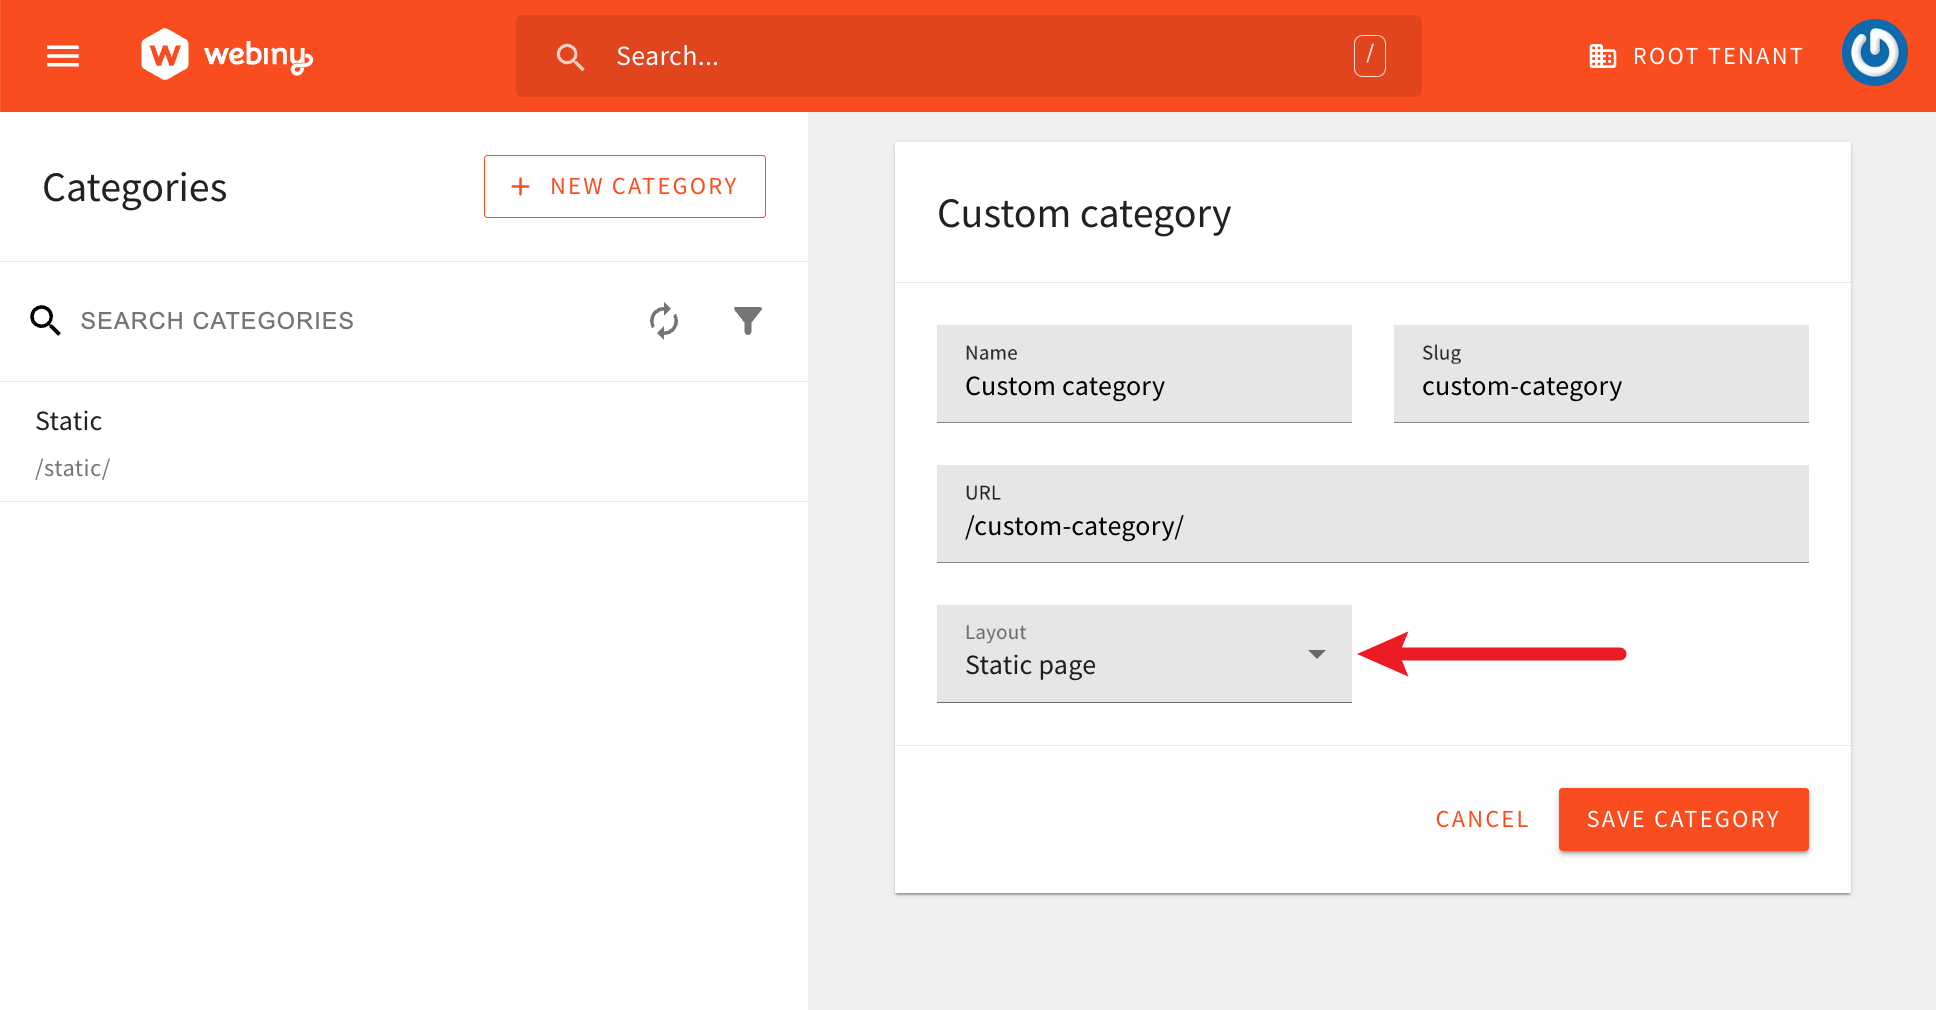Refresh the categories list
The image size is (1936, 1010).
coord(664,321)
